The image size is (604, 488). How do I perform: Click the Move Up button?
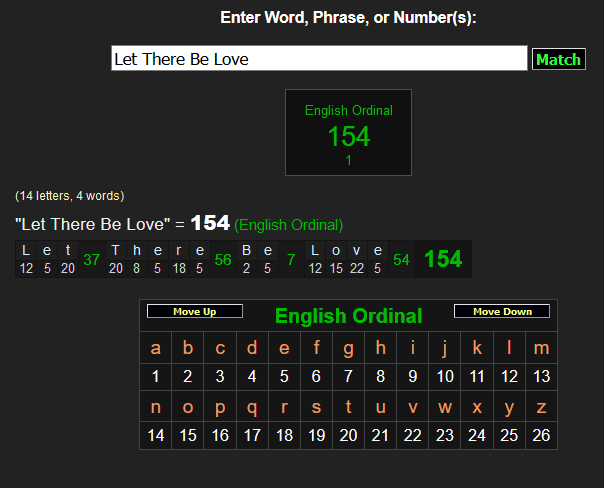click(194, 312)
